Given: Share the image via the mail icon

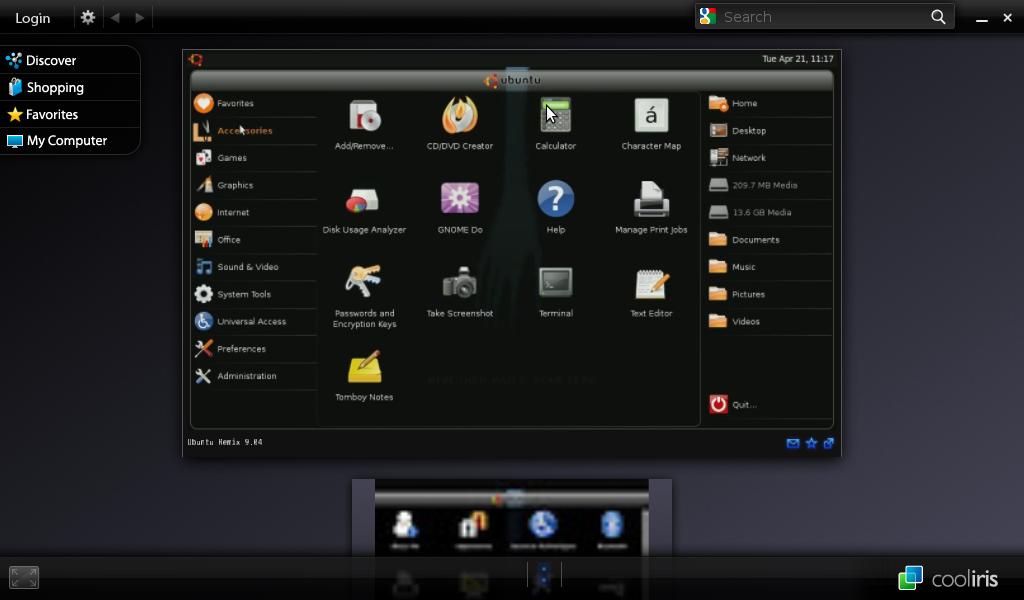Looking at the screenshot, I should [x=793, y=443].
